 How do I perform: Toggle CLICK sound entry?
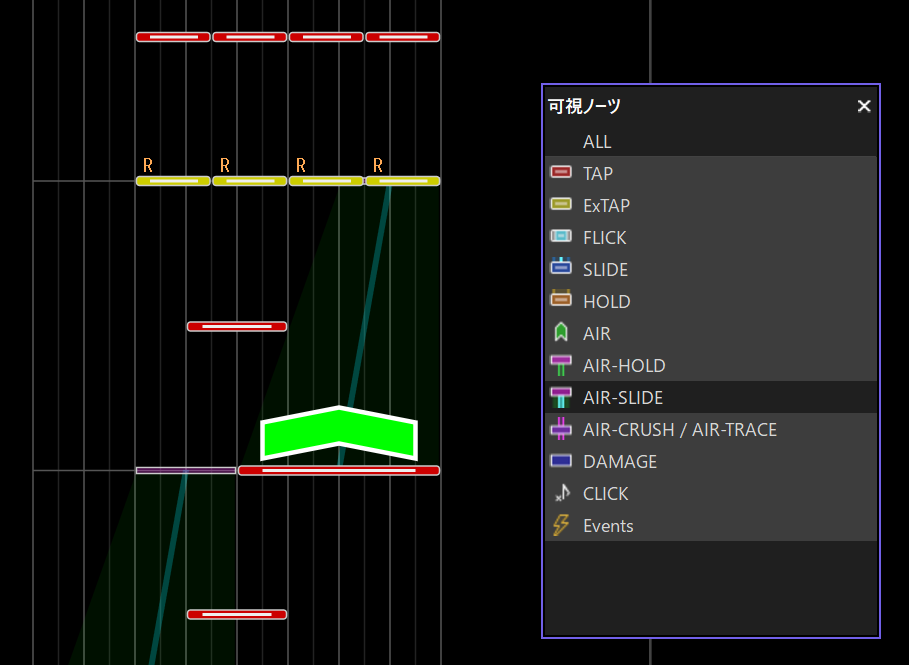pos(711,493)
